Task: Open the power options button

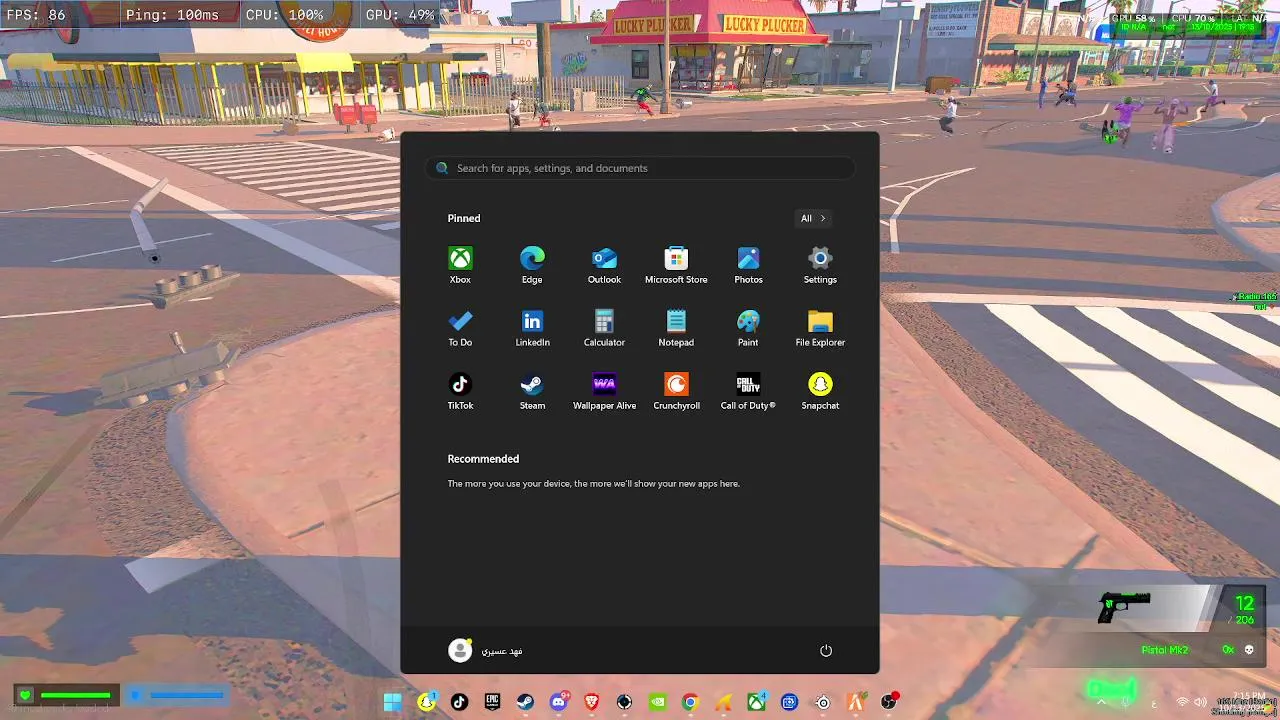Action: click(x=826, y=650)
